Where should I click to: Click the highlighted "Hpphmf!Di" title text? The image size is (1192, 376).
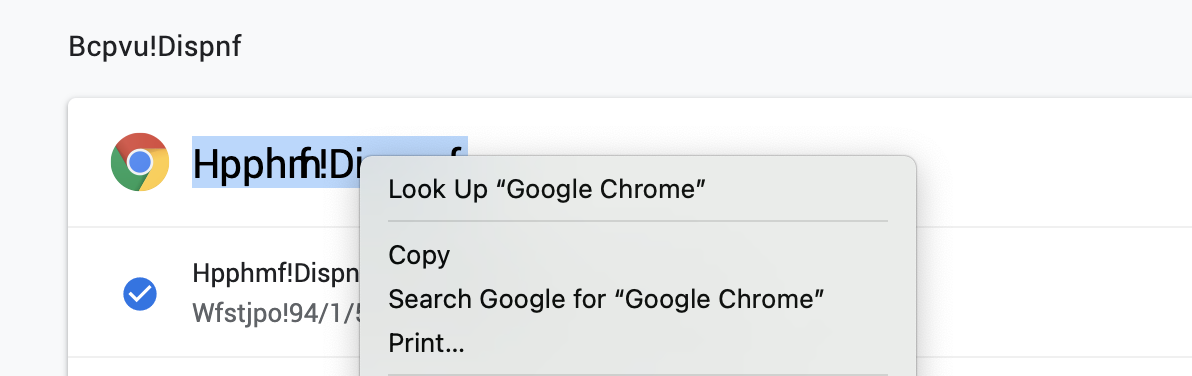click(x=277, y=163)
